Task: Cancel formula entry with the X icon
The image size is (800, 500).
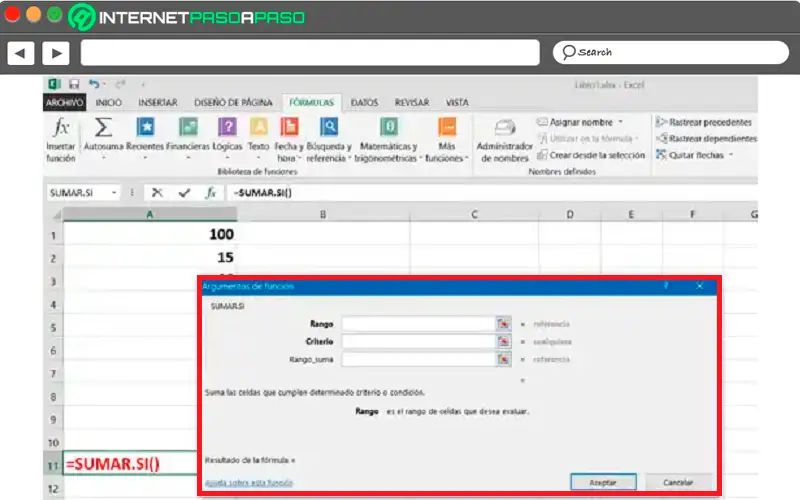Action: click(157, 192)
